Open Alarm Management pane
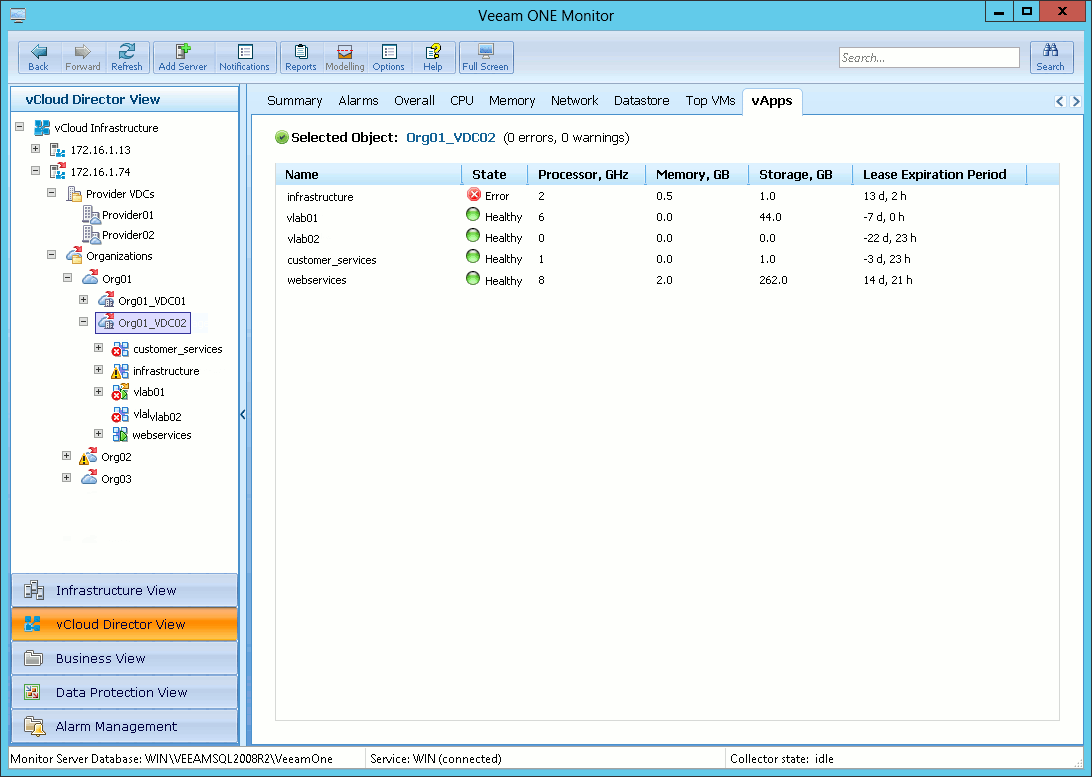Viewport: 1092px width, 777px height. (x=125, y=727)
